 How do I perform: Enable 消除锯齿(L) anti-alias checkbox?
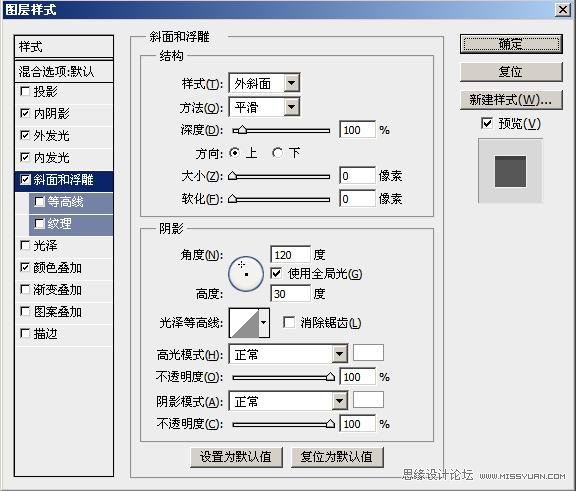[x=289, y=322]
